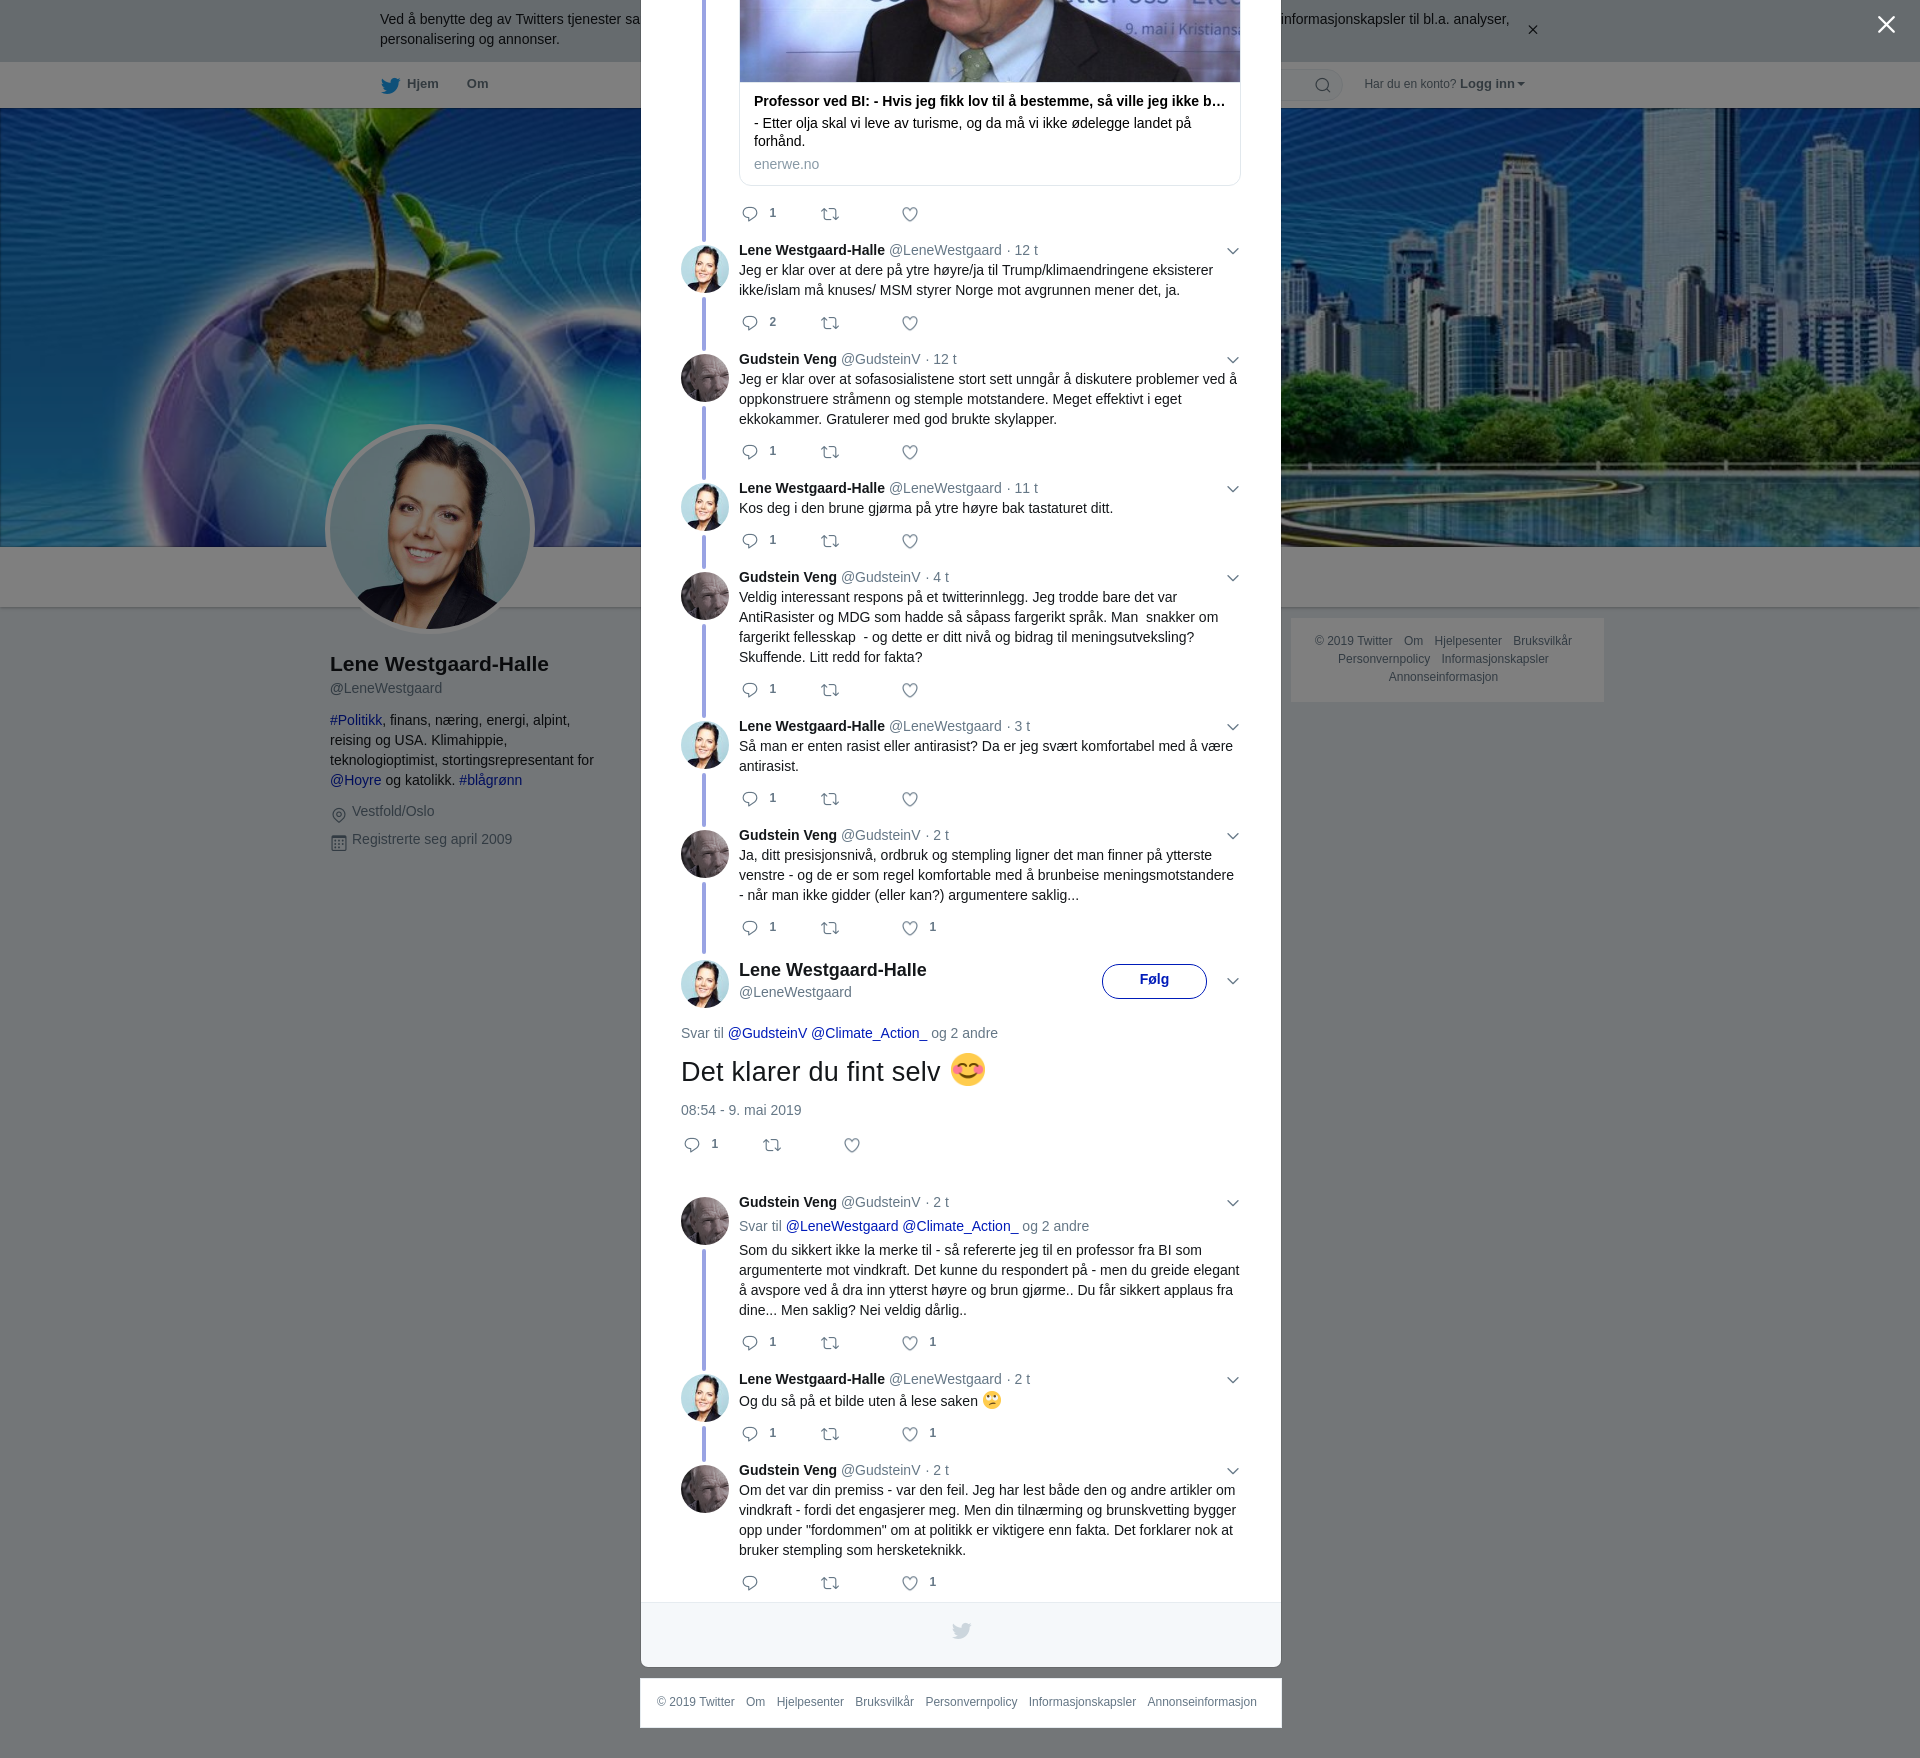Click @LeneWestgaard mention in Gudstein's reply
The image size is (1920, 1758).
842,1226
